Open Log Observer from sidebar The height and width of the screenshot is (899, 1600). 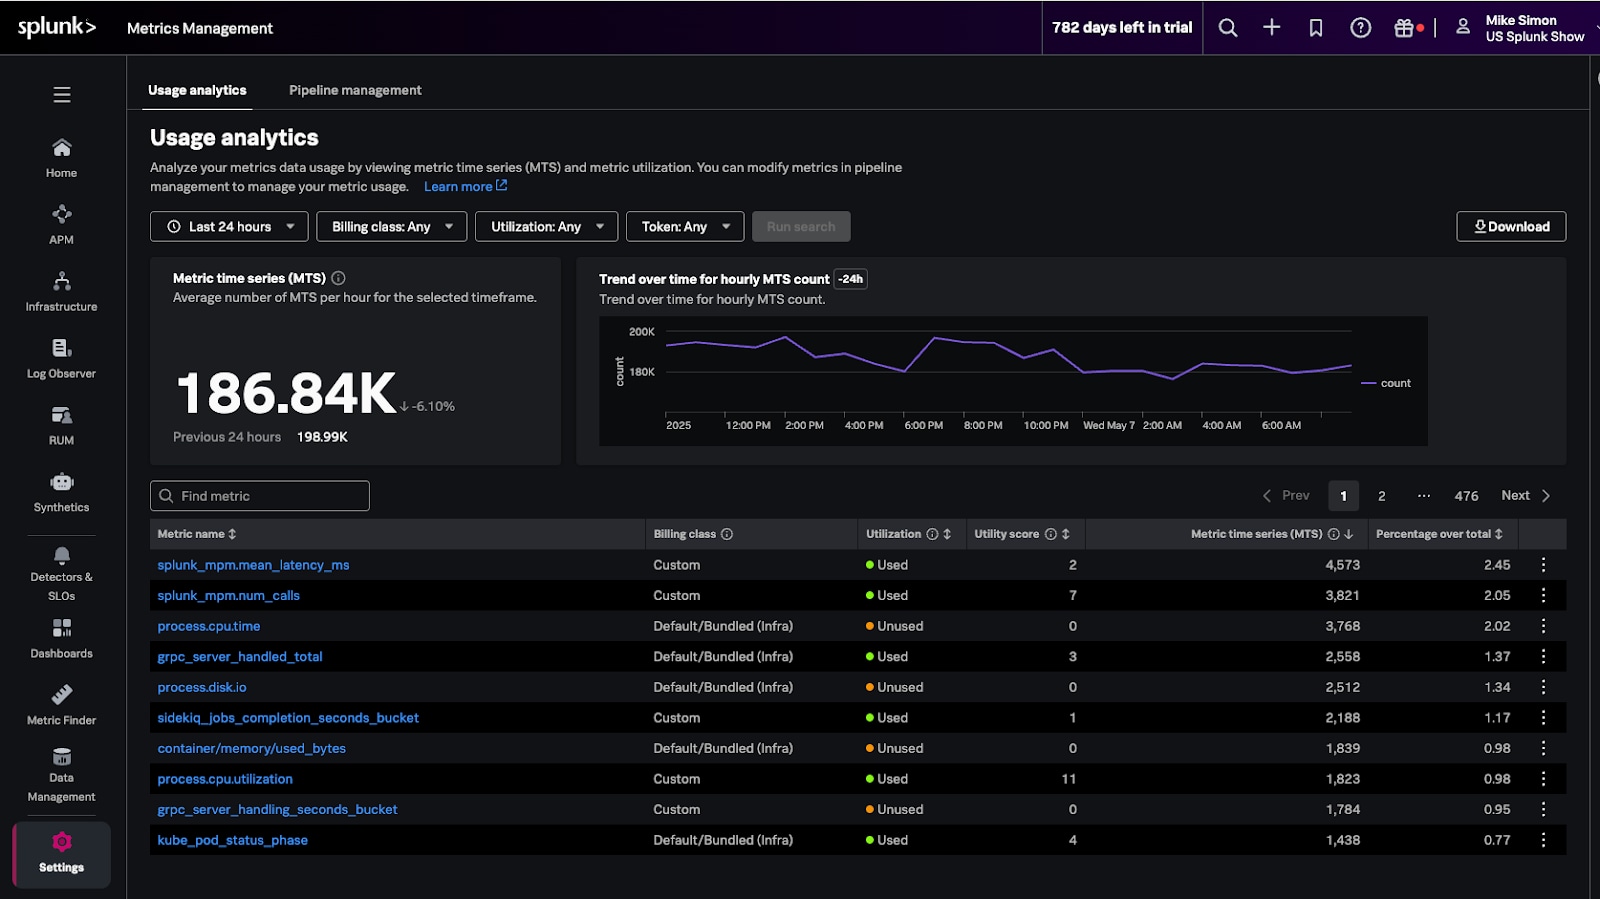(x=61, y=359)
